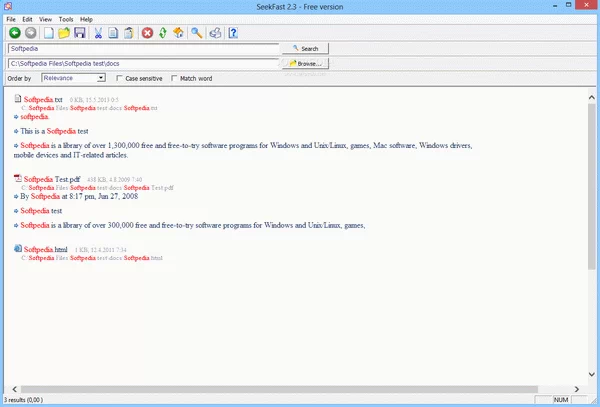The width and height of the screenshot is (600, 407).
Task: Click the gray Forward arrow icon
Action: click(x=31, y=33)
